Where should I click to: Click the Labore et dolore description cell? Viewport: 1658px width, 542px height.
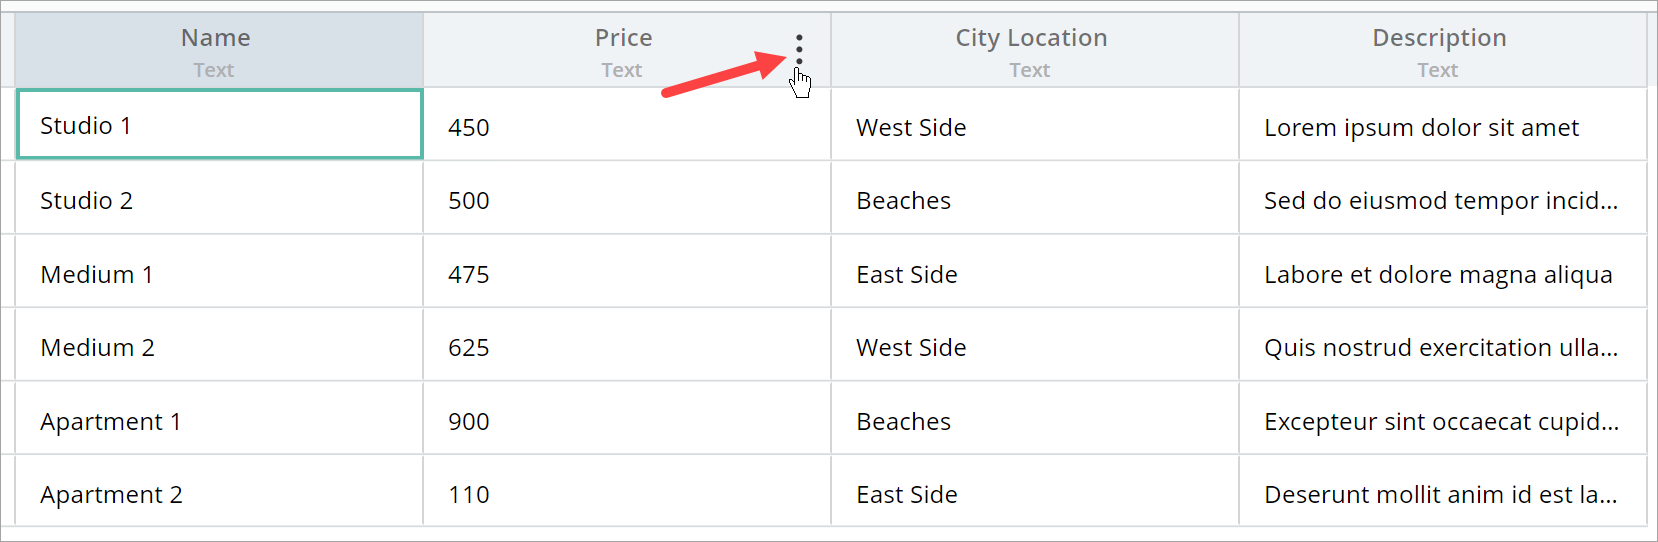click(x=1441, y=274)
